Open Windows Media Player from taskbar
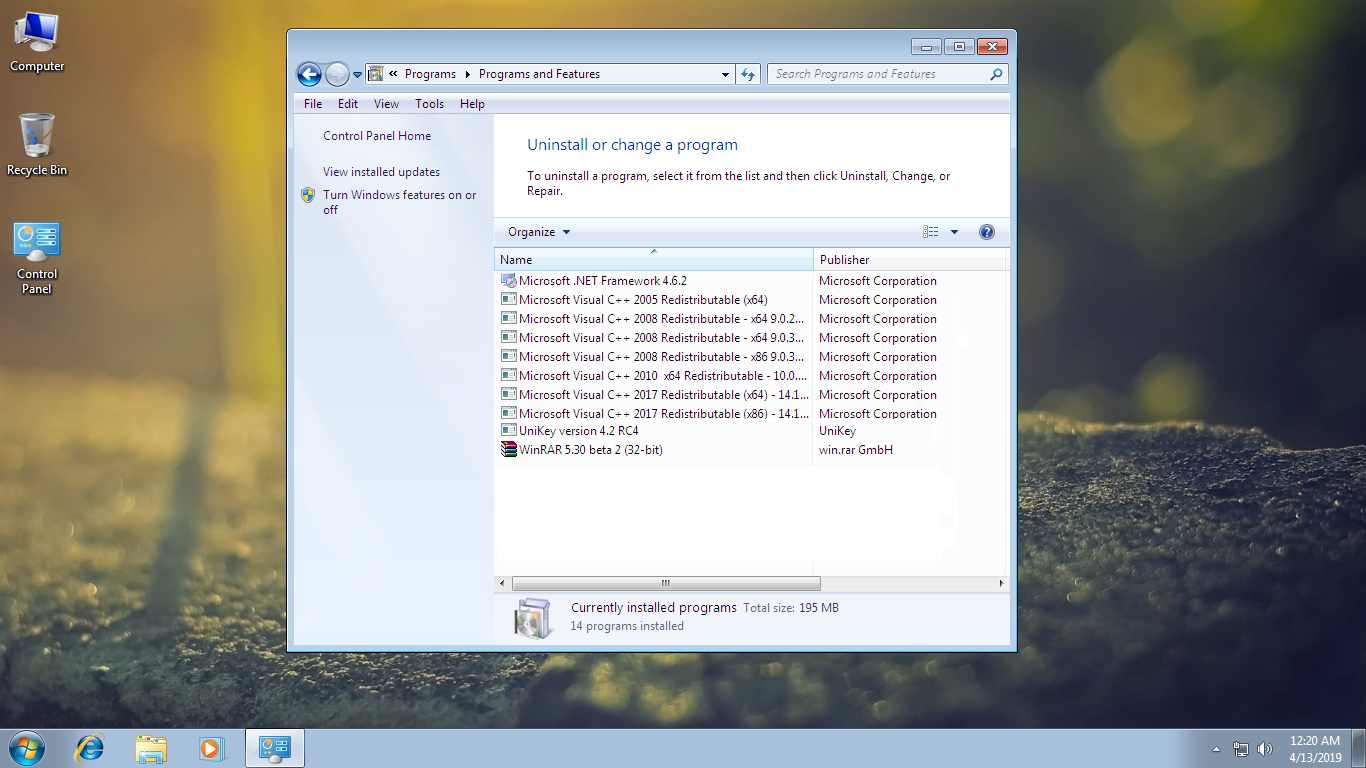The width and height of the screenshot is (1366, 768). coord(211,748)
